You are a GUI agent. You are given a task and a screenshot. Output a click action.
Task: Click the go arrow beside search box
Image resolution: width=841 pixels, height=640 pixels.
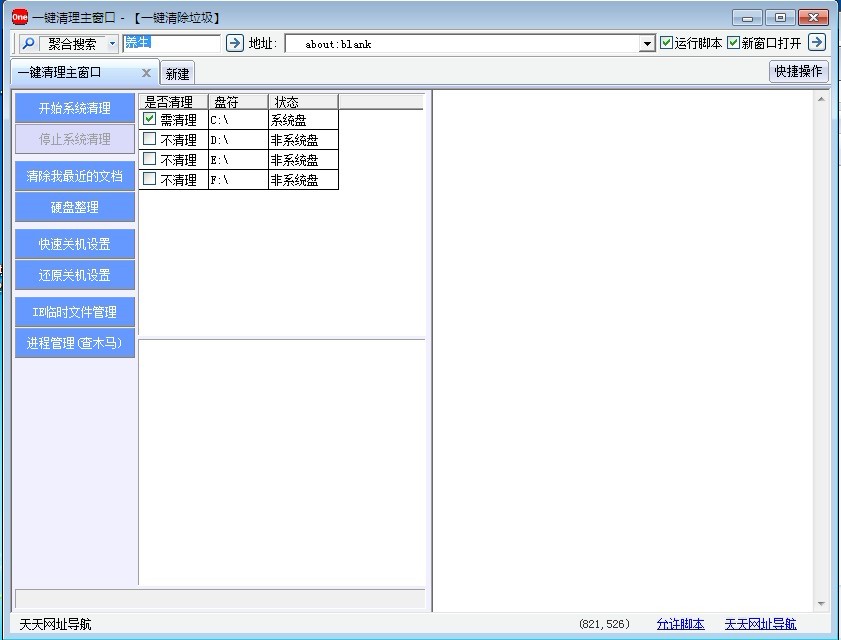234,43
